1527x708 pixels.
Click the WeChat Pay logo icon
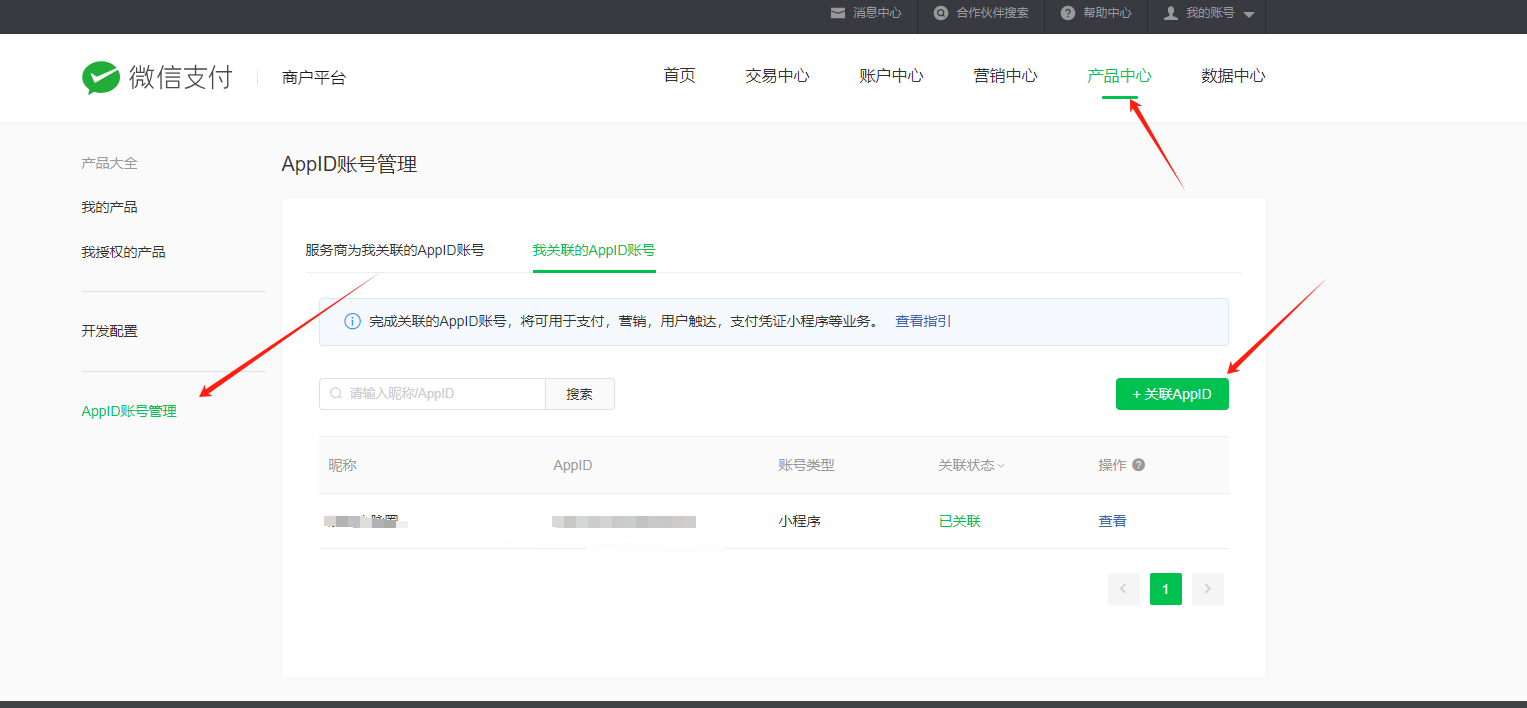[x=101, y=77]
